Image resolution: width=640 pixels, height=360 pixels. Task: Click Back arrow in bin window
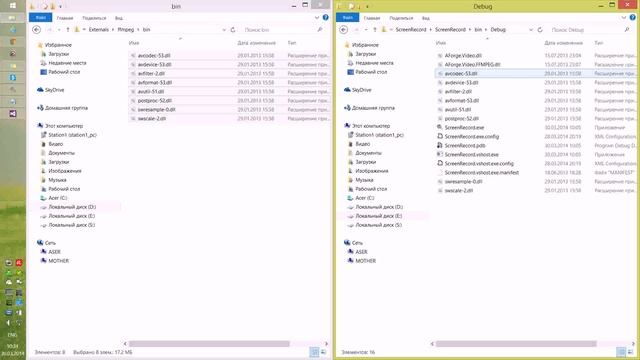(36, 30)
